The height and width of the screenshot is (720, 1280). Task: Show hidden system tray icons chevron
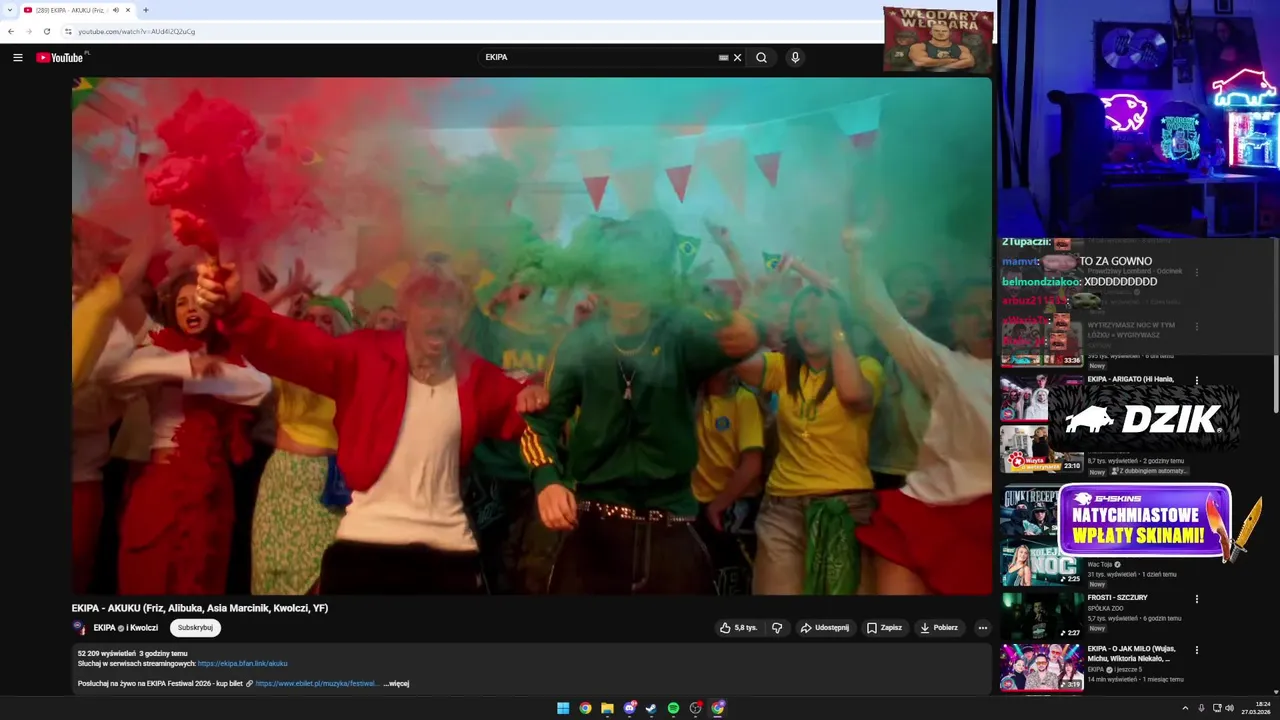coord(1184,708)
